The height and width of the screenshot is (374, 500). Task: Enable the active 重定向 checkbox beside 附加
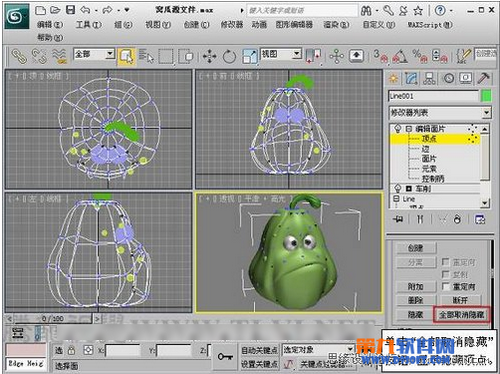point(445,286)
